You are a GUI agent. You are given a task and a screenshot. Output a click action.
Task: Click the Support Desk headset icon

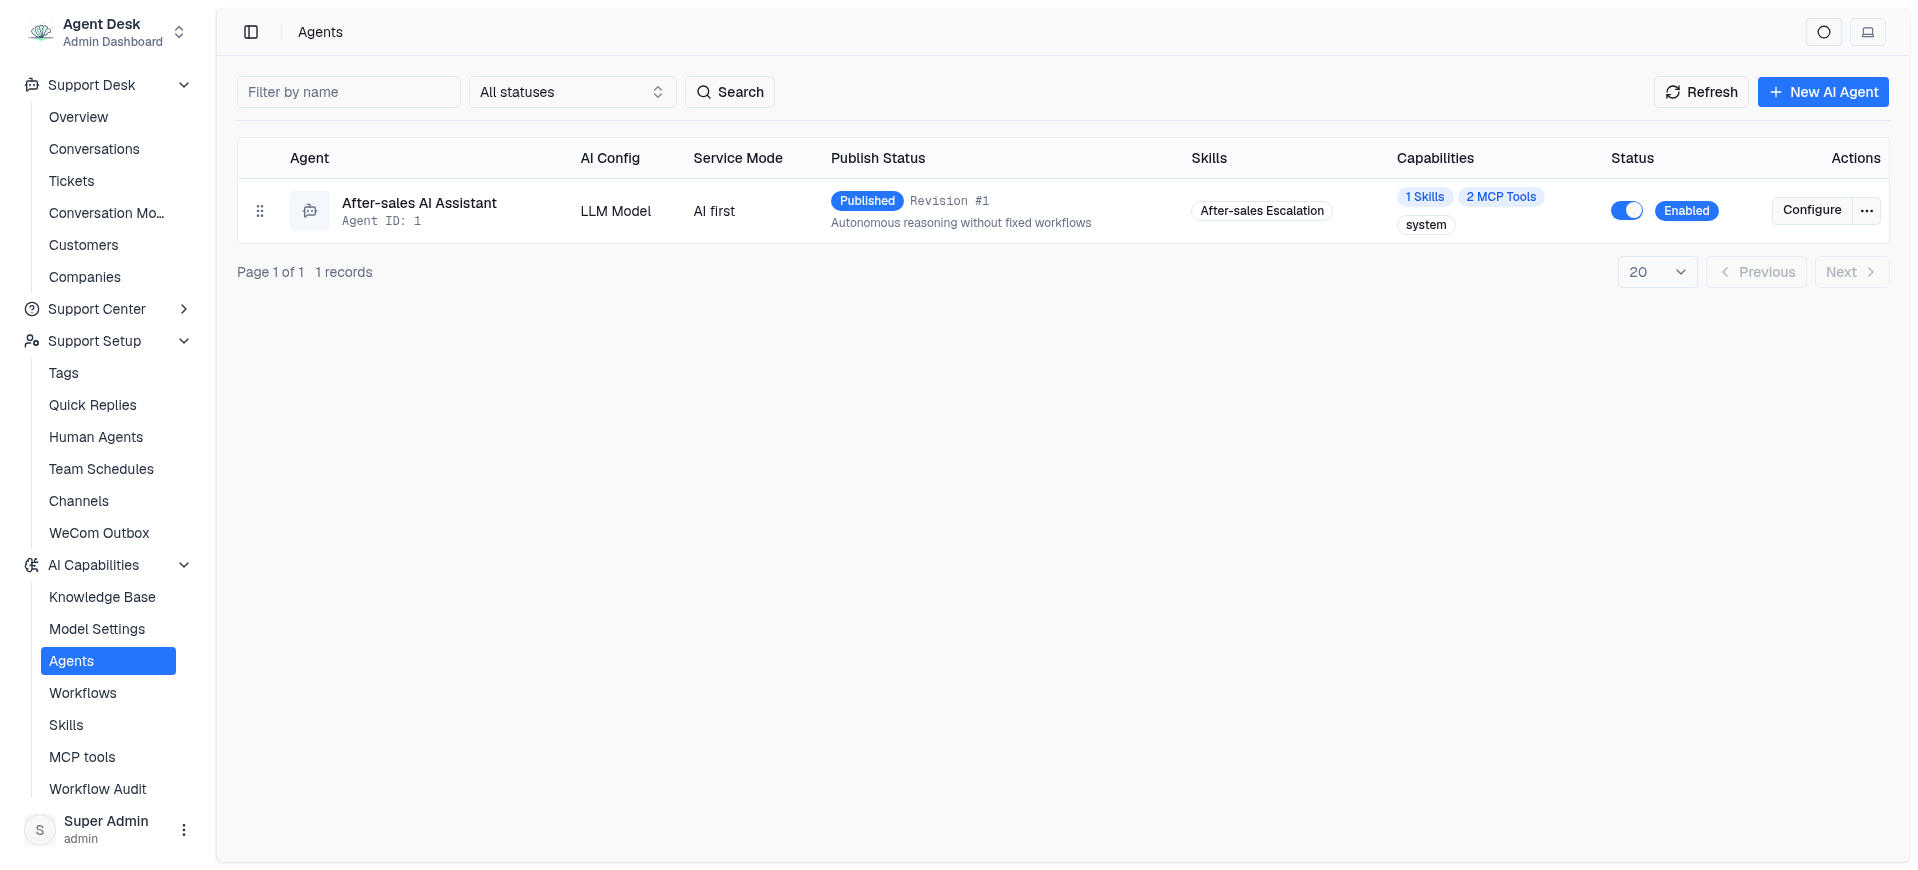pyautogui.click(x=32, y=85)
